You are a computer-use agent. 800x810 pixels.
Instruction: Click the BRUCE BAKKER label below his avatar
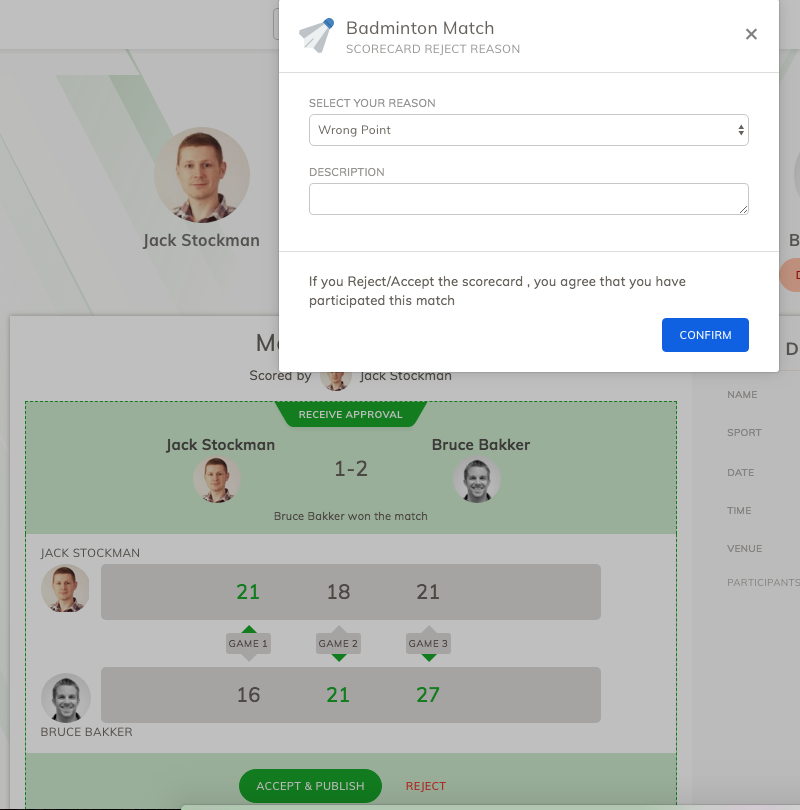[86, 732]
